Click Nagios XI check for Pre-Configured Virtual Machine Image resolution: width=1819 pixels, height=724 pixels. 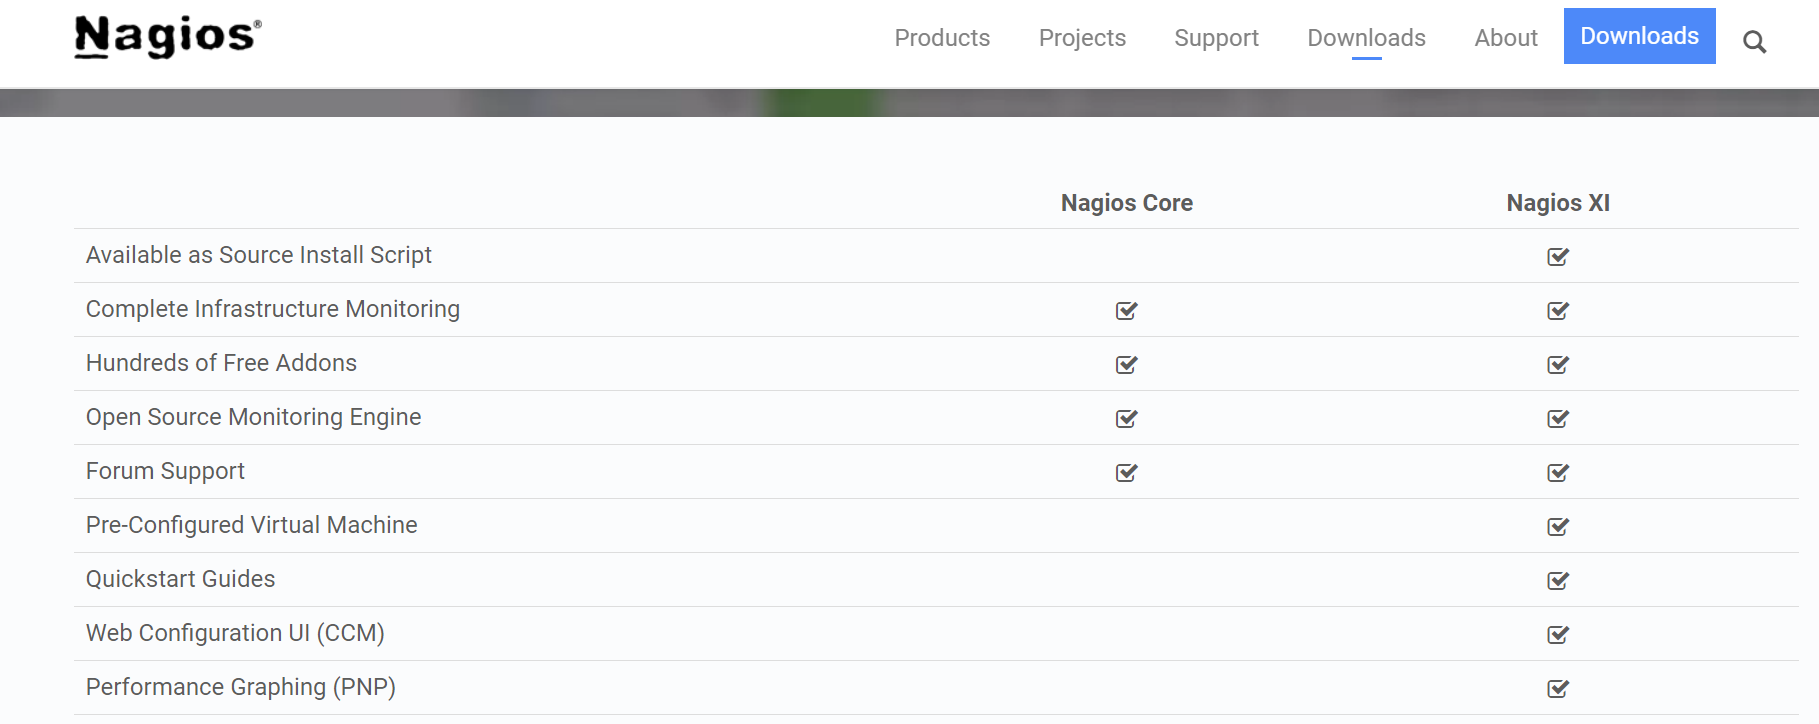tap(1558, 527)
